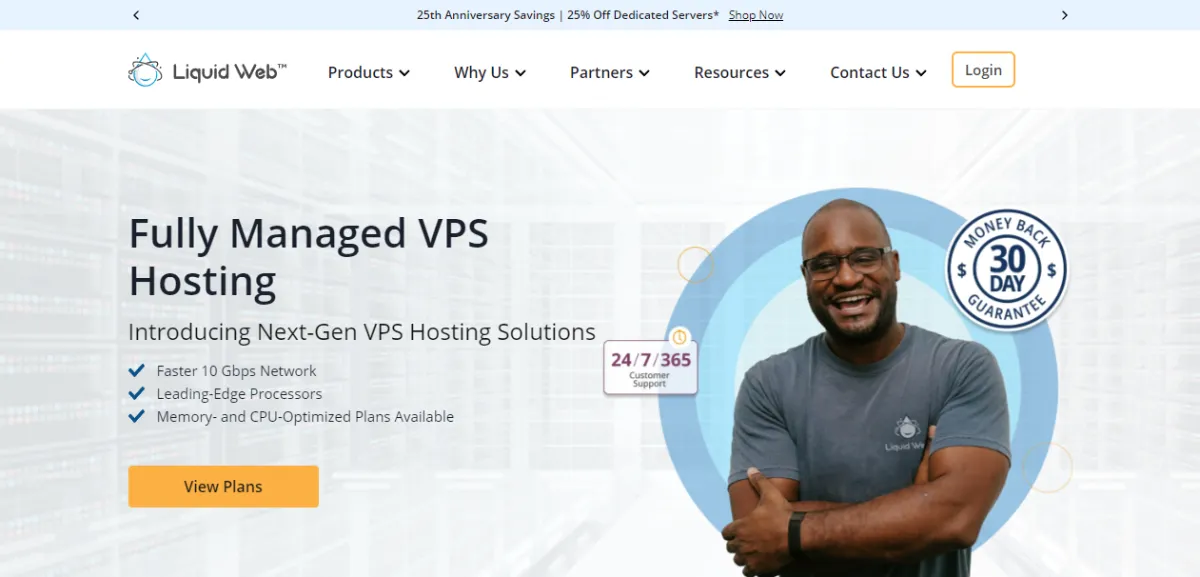Image resolution: width=1200 pixels, height=577 pixels.
Task: Click checkmark beside Leading-Edge Processors
Action: pyautogui.click(x=137, y=394)
